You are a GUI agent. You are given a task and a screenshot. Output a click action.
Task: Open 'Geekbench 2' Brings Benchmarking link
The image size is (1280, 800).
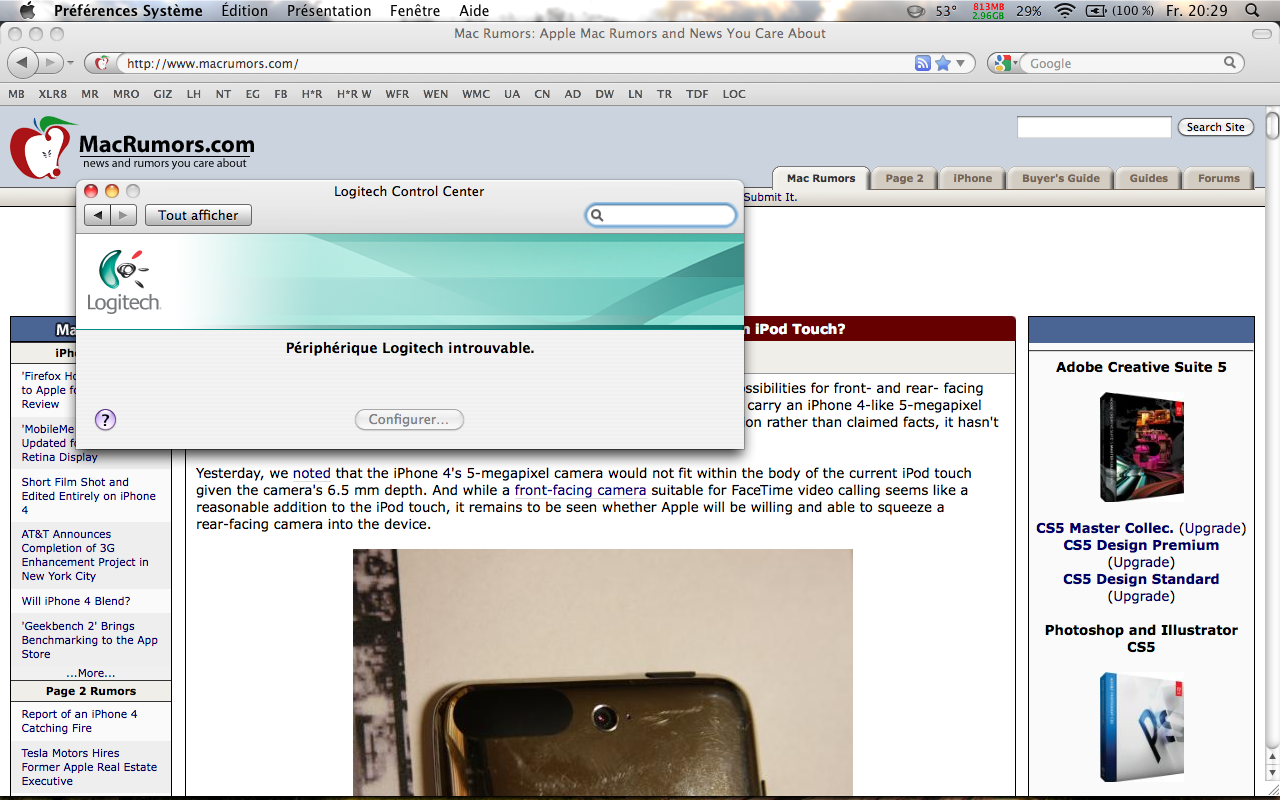coord(90,640)
